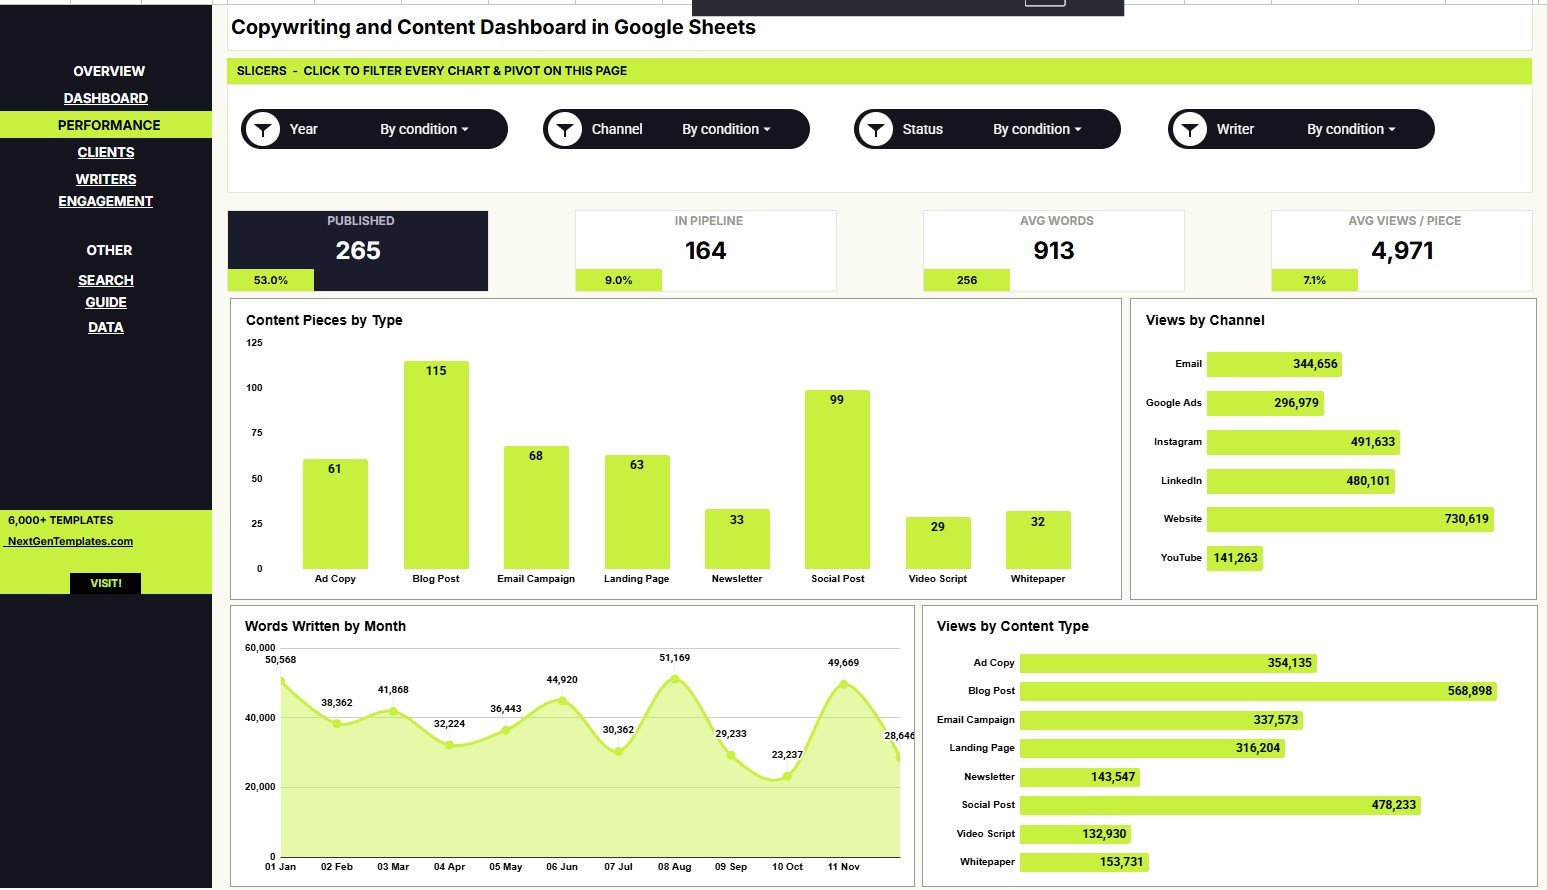Click the 9.0% badge under IN PIPELINE
Image resolution: width=1547 pixels, height=890 pixels.
619,280
